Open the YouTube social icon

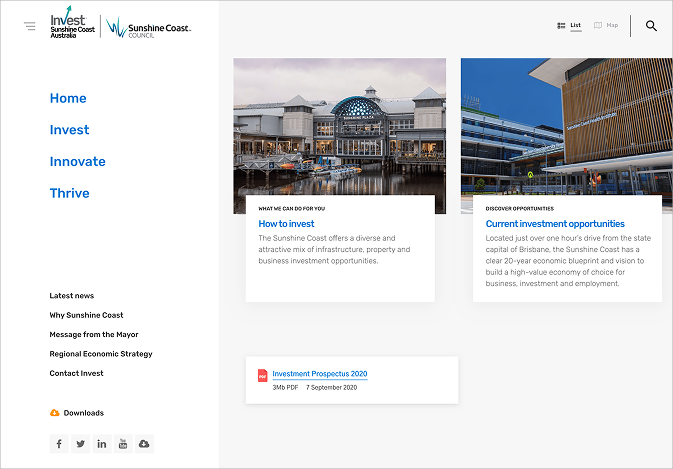(123, 444)
